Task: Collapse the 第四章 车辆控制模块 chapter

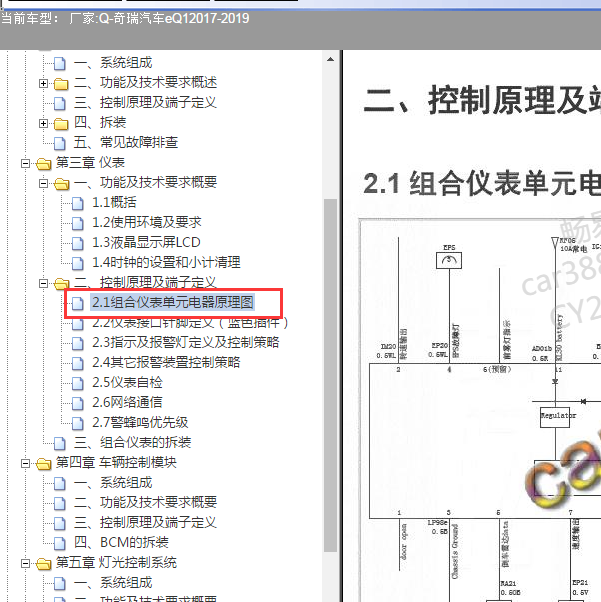Action: pos(25,463)
